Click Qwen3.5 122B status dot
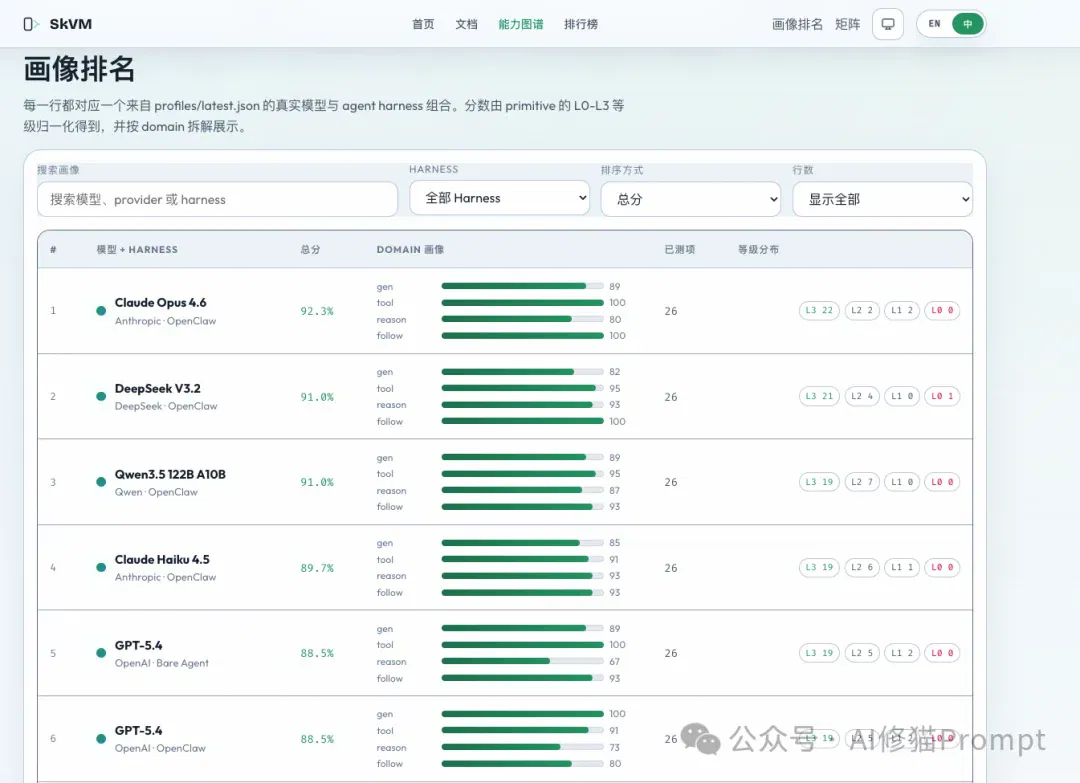The height and width of the screenshot is (783, 1080). [x=101, y=482]
